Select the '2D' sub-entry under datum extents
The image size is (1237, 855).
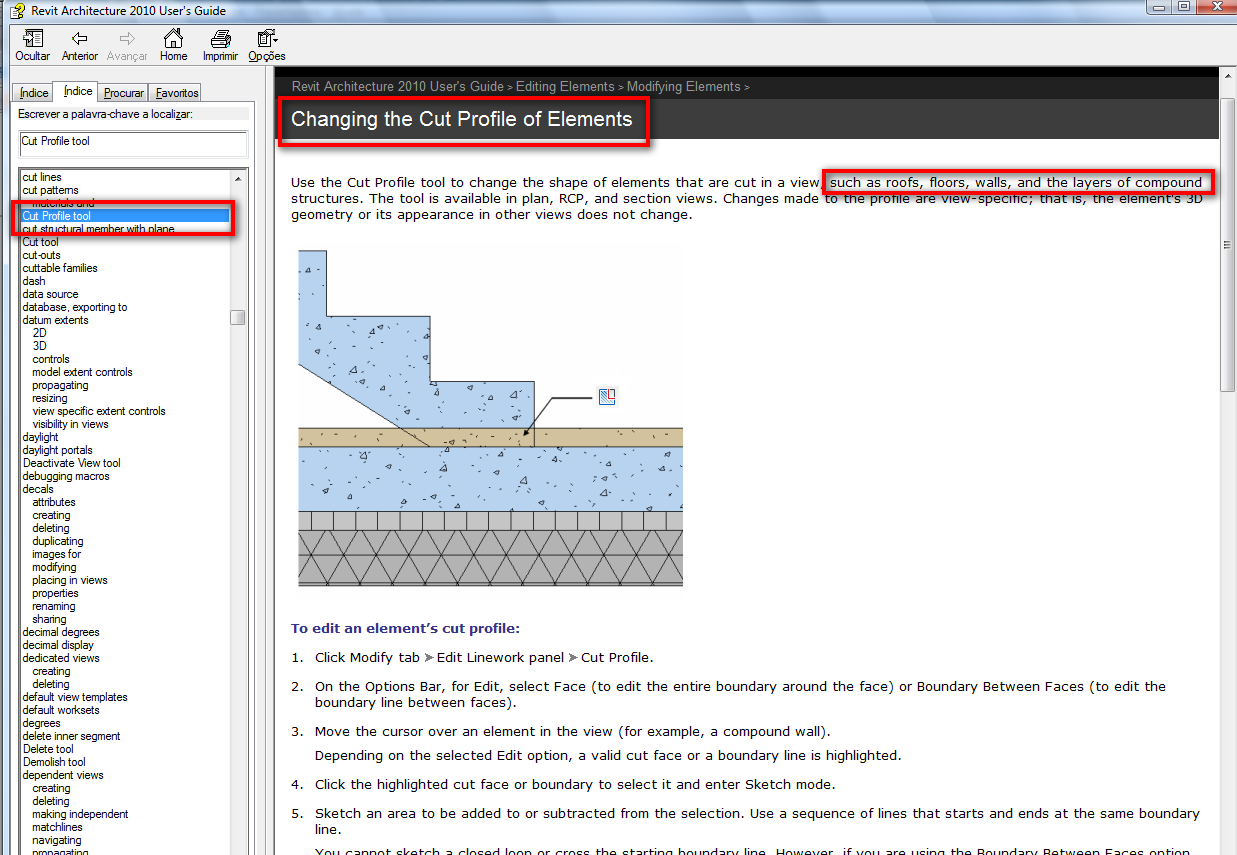pyautogui.click(x=39, y=333)
